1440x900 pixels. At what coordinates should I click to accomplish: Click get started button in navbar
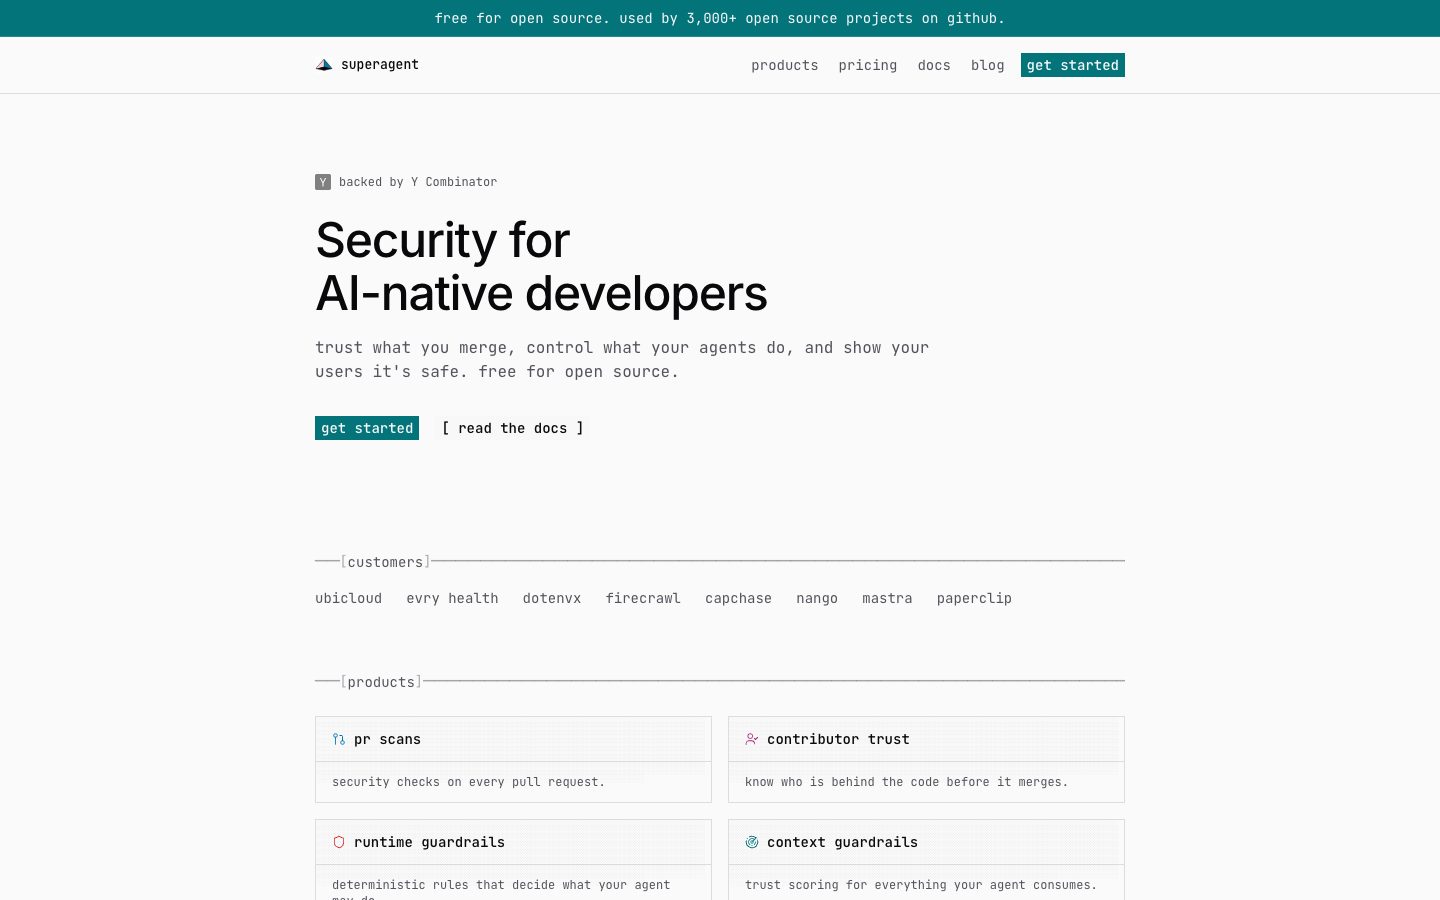1073,65
